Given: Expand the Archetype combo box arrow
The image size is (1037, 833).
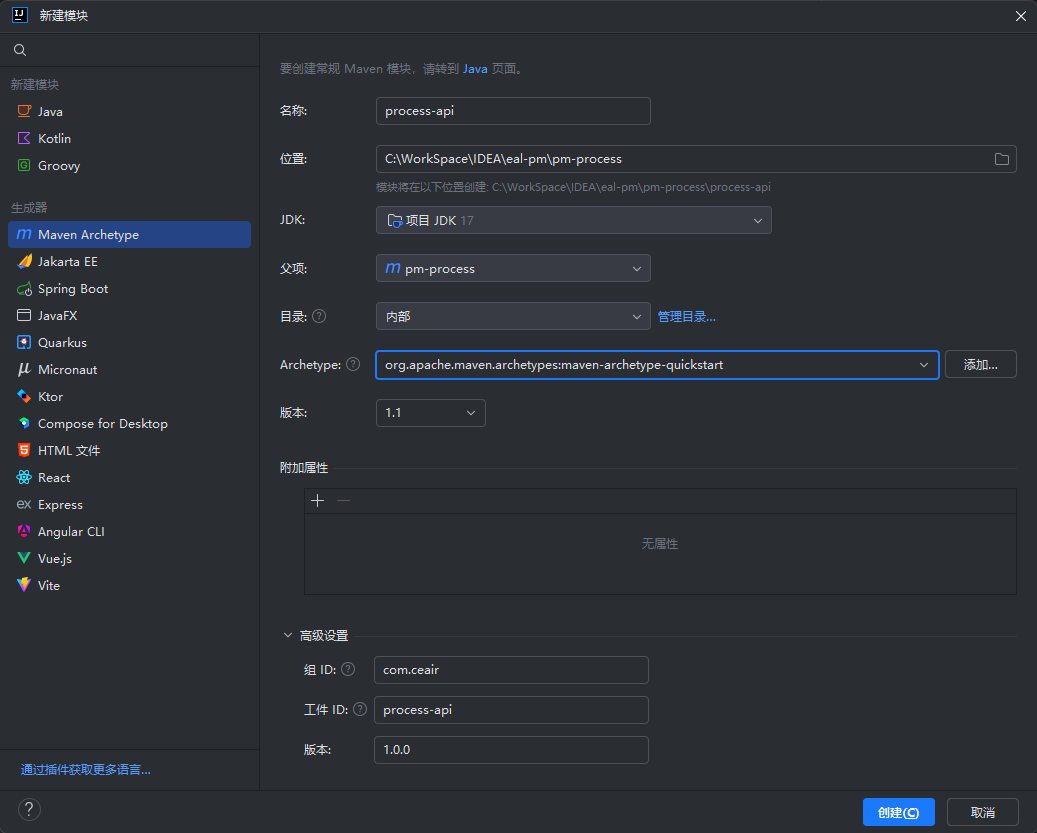Looking at the screenshot, I should point(923,365).
